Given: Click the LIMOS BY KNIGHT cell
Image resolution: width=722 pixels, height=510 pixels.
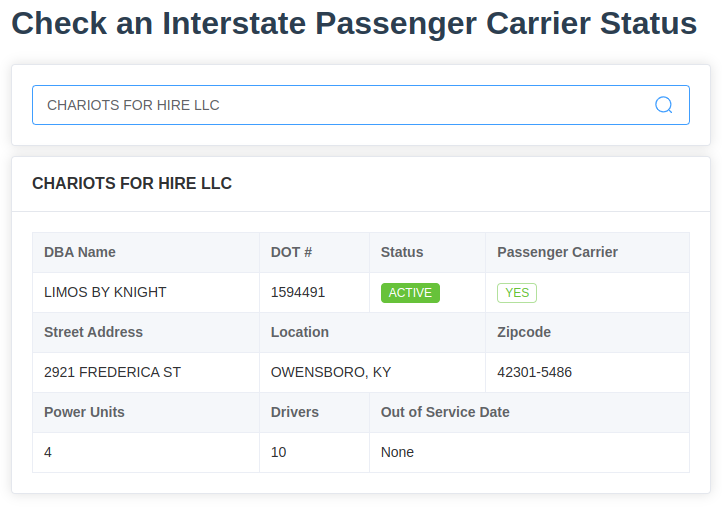Looking at the screenshot, I should tap(146, 292).
